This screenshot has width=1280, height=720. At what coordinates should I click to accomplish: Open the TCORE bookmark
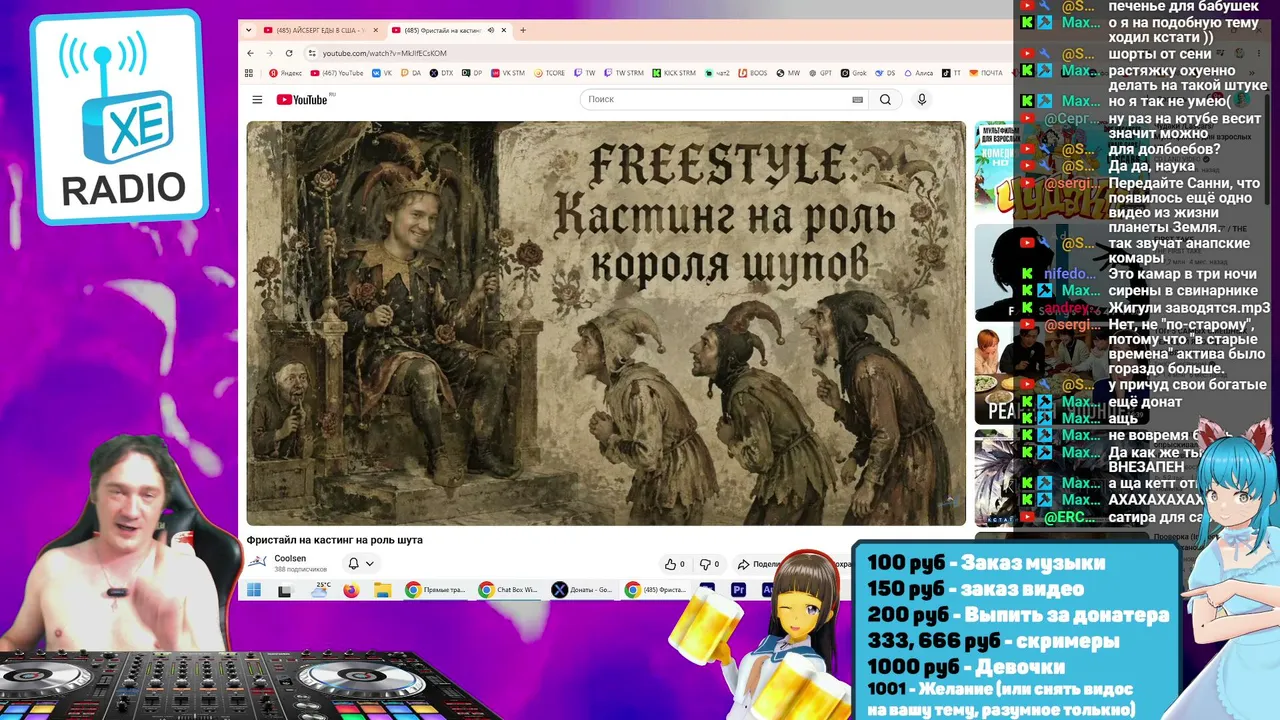(549, 73)
